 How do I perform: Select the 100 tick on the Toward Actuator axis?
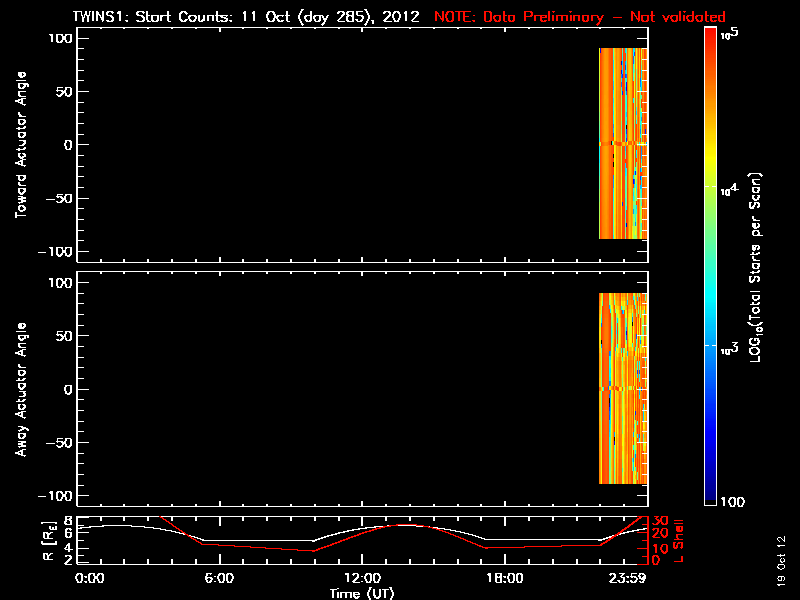coord(60,38)
